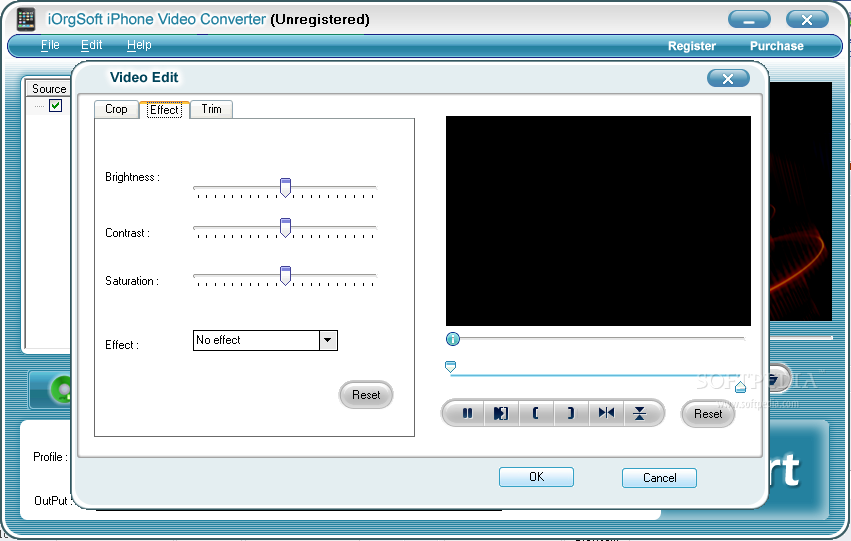Open the File menu
851x541 pixels.
[50, 45]
